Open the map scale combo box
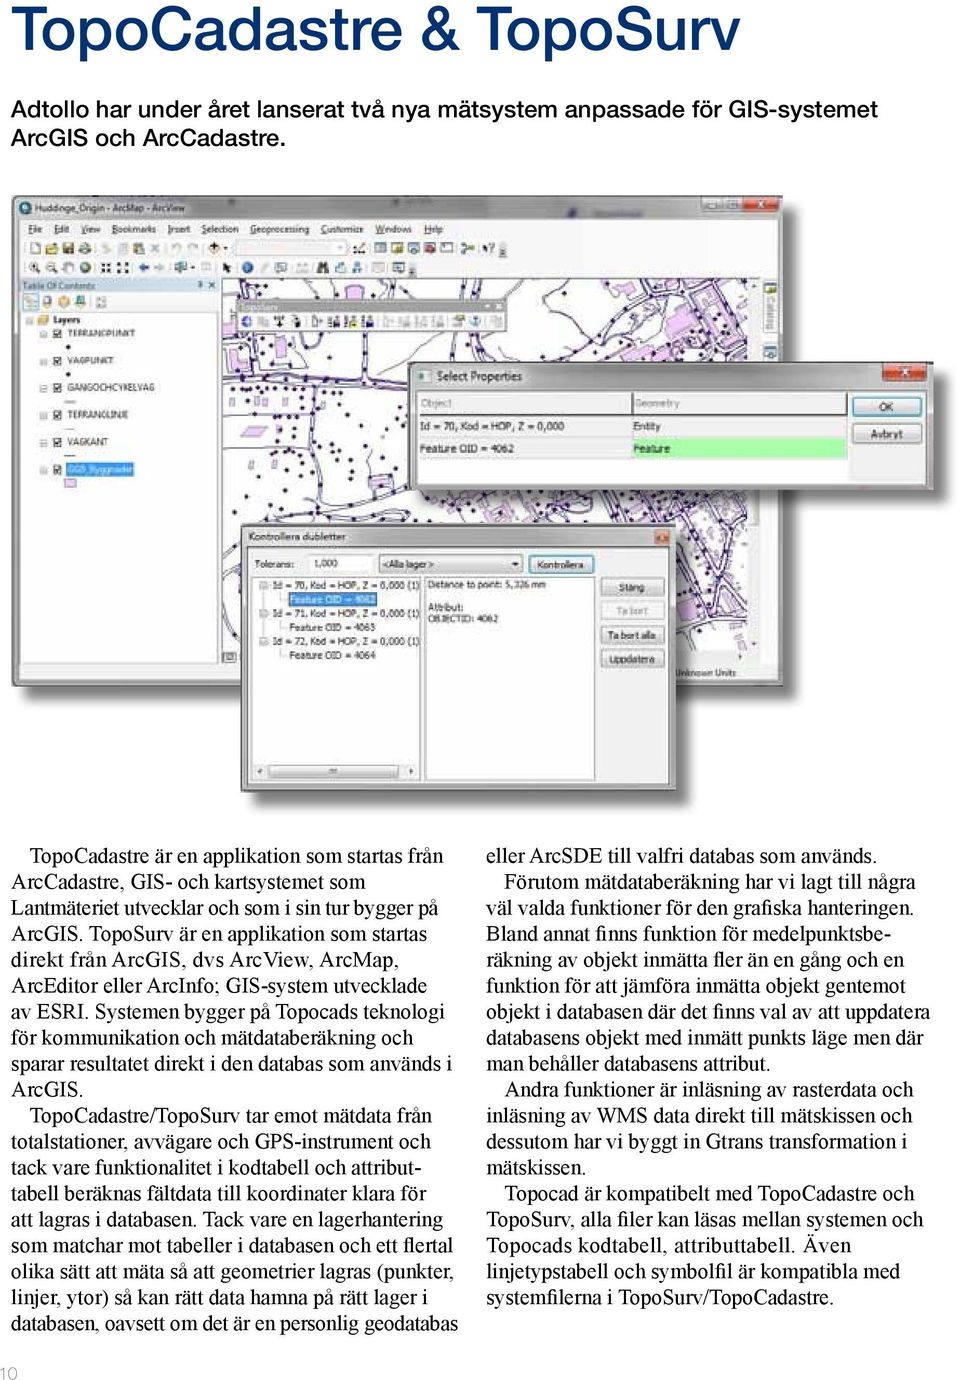 pyautogui.click(x=292, y=248)
